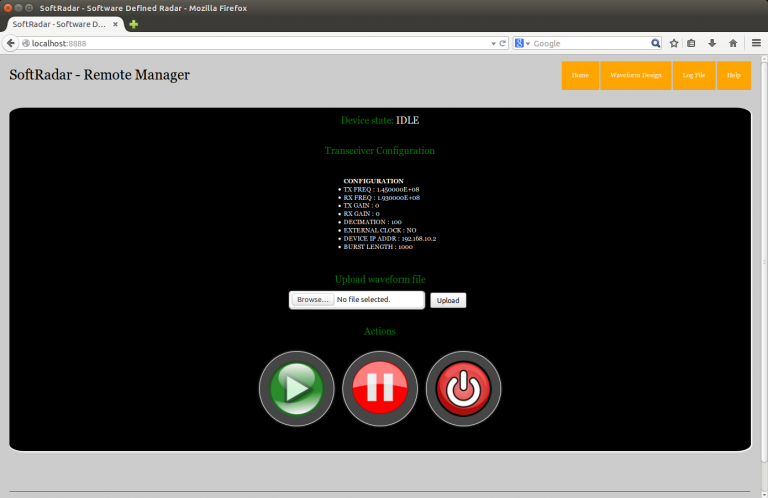
Task: Show bookmarks list icon in toolbar
Action: pos(691,43)
